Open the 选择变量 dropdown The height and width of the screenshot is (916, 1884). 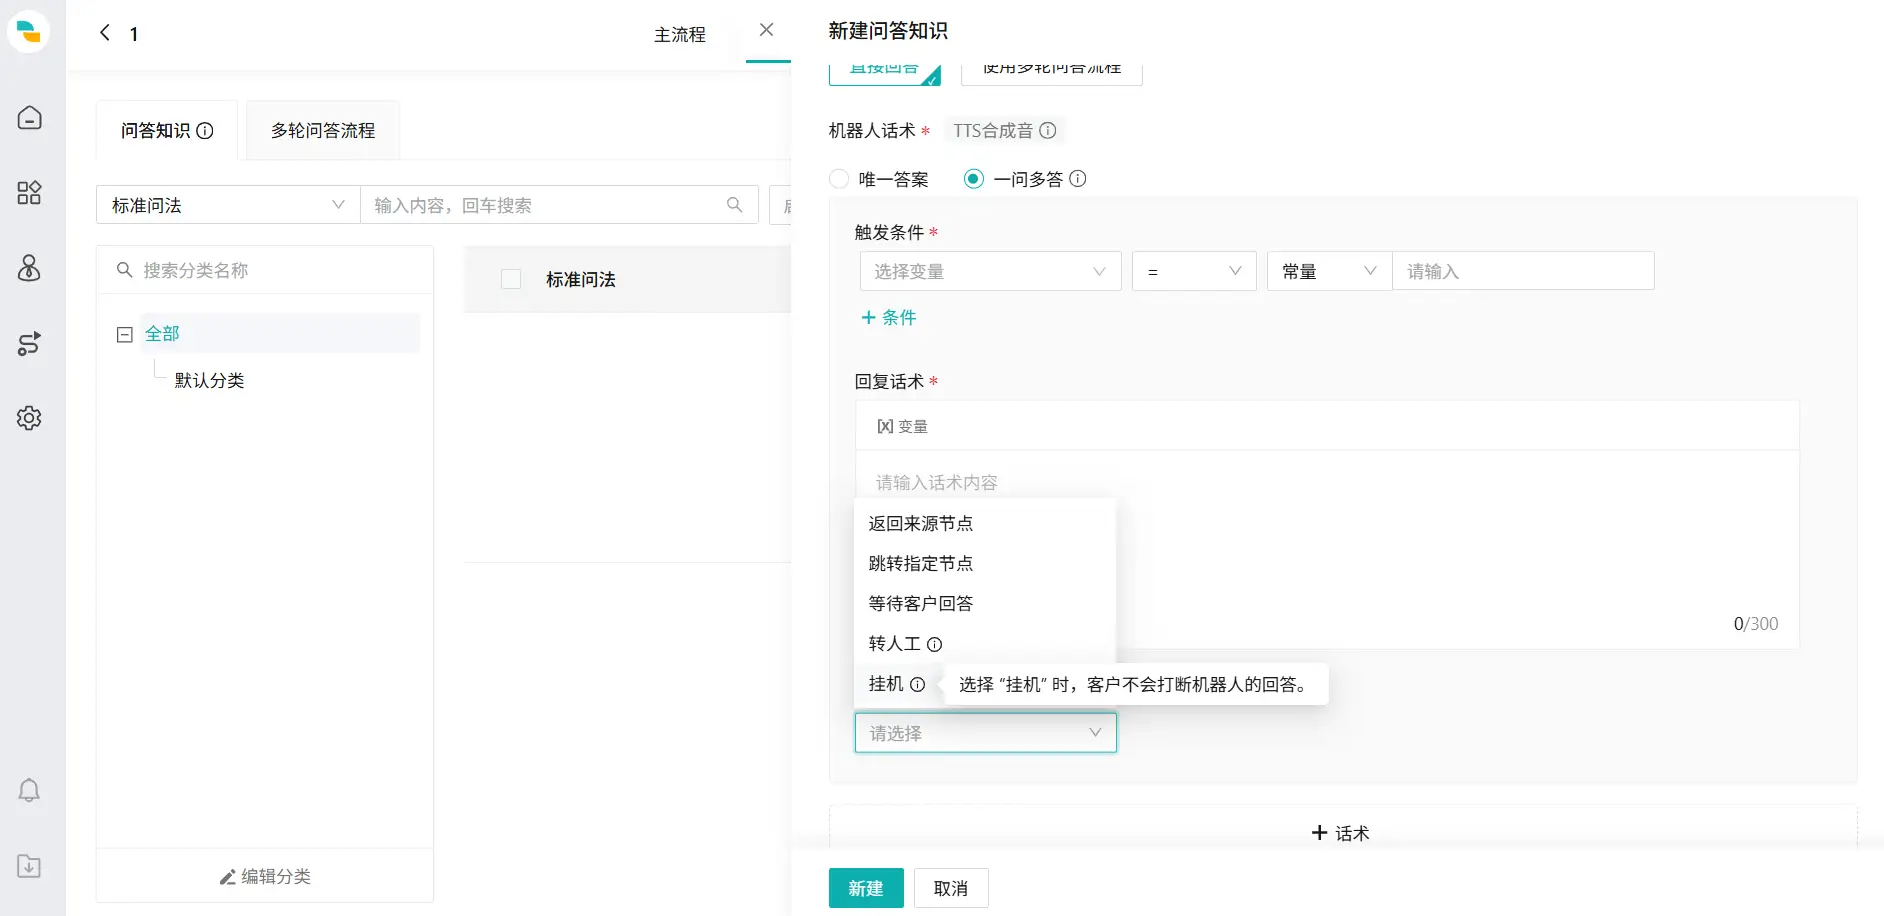(990, 271)
